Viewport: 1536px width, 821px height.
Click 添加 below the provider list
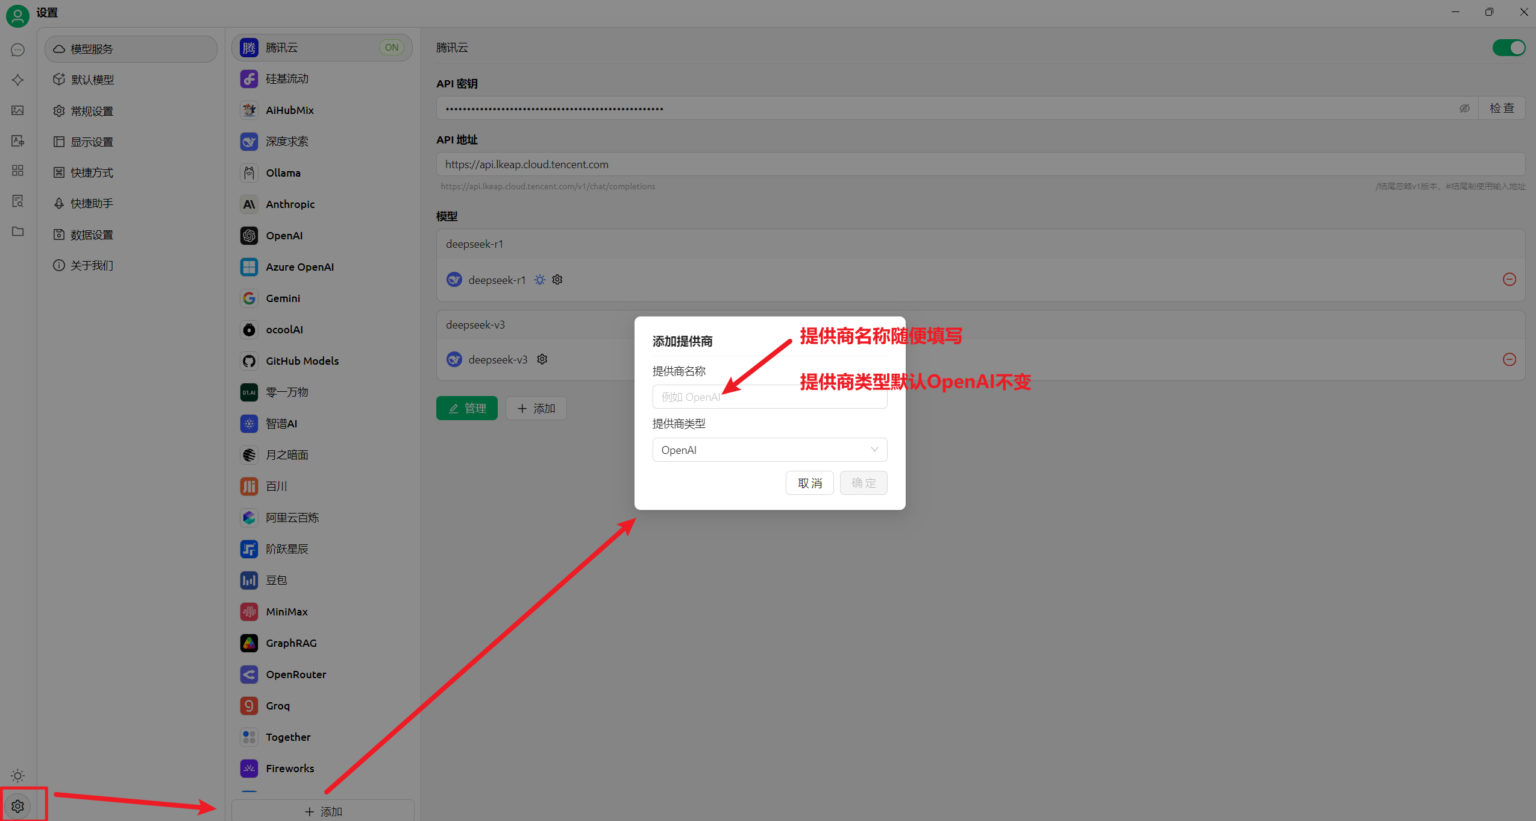[x=323, y=811]
